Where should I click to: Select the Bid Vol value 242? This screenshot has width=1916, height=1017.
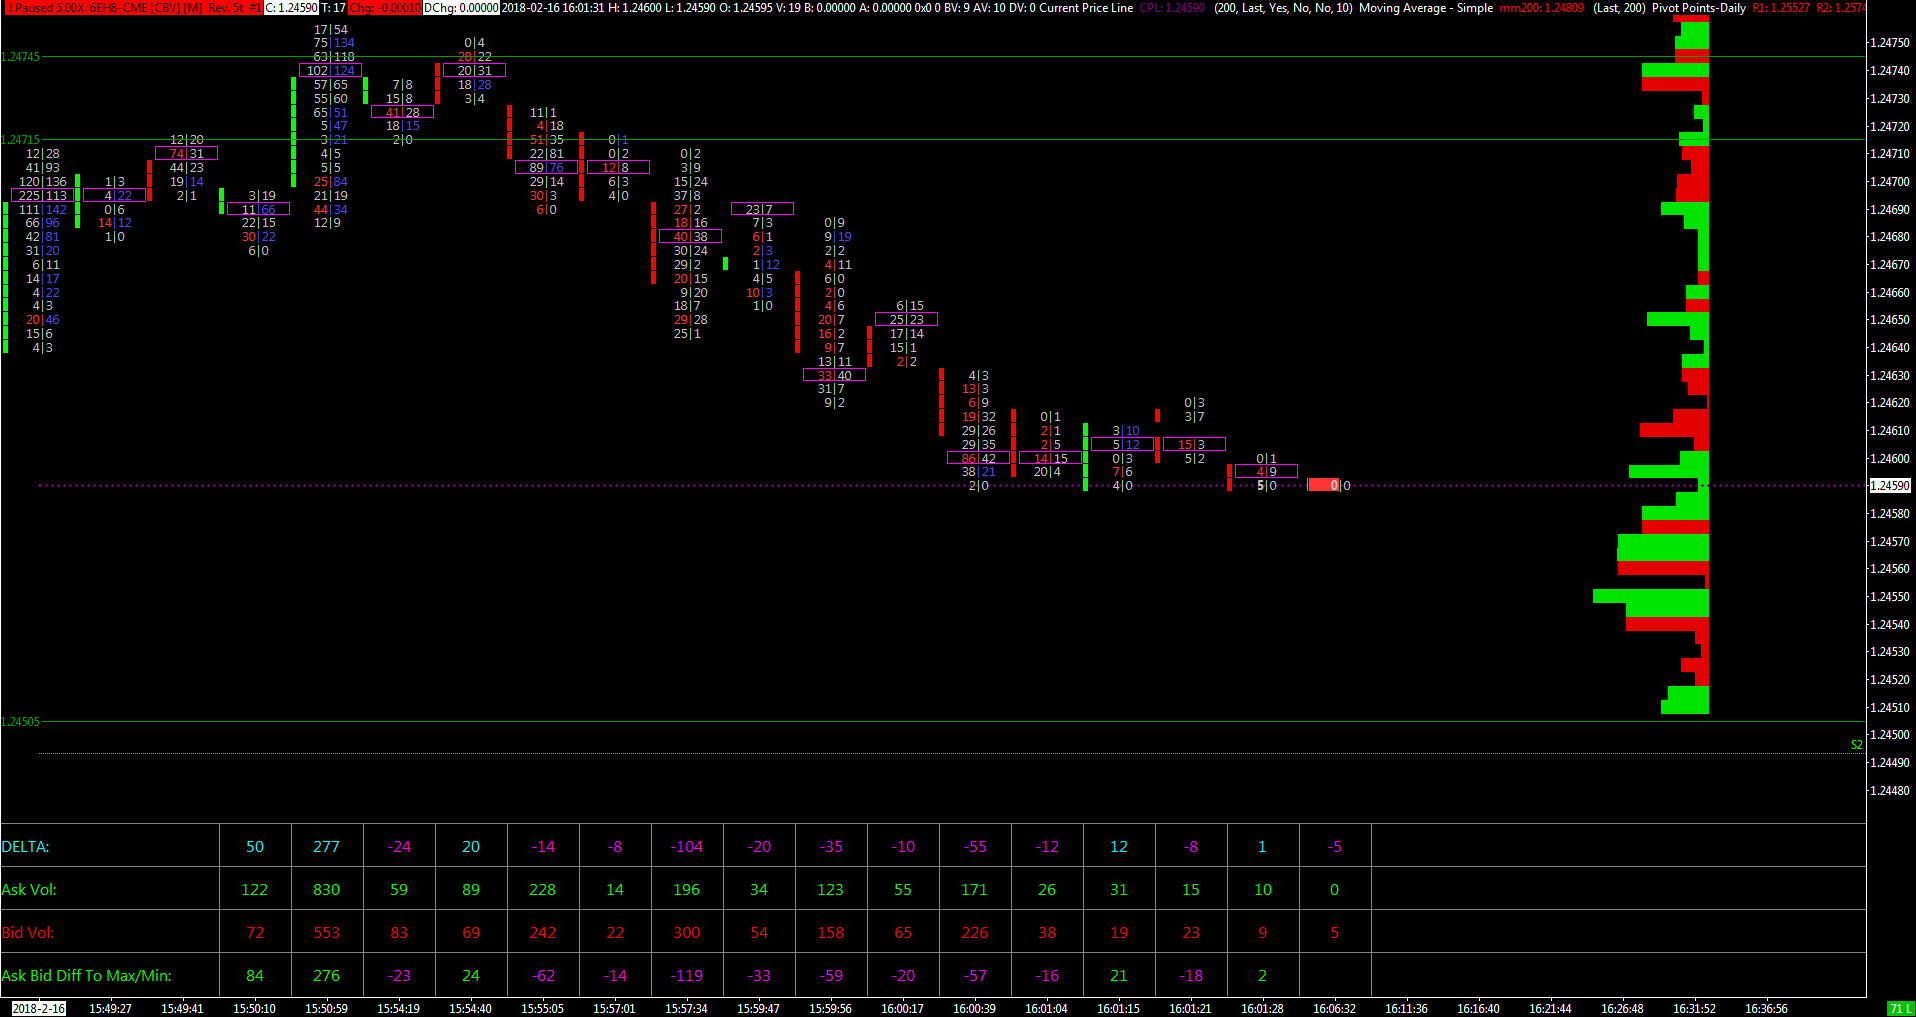(x=543, y=933)
